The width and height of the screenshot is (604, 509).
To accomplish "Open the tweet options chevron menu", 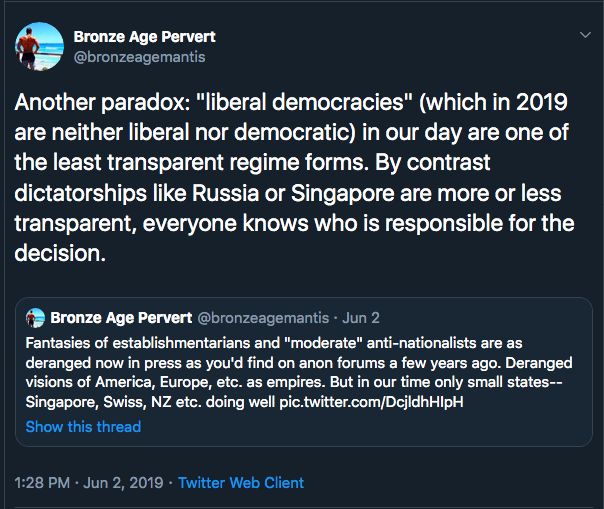I will (585, 36).
